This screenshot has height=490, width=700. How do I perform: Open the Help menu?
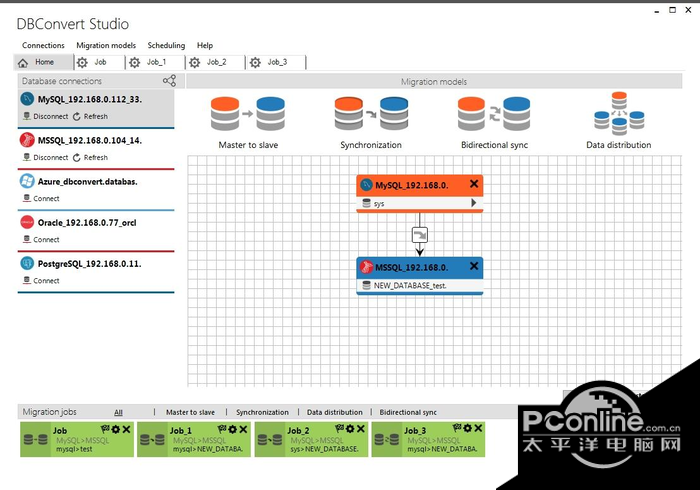(x=205, y=46)
